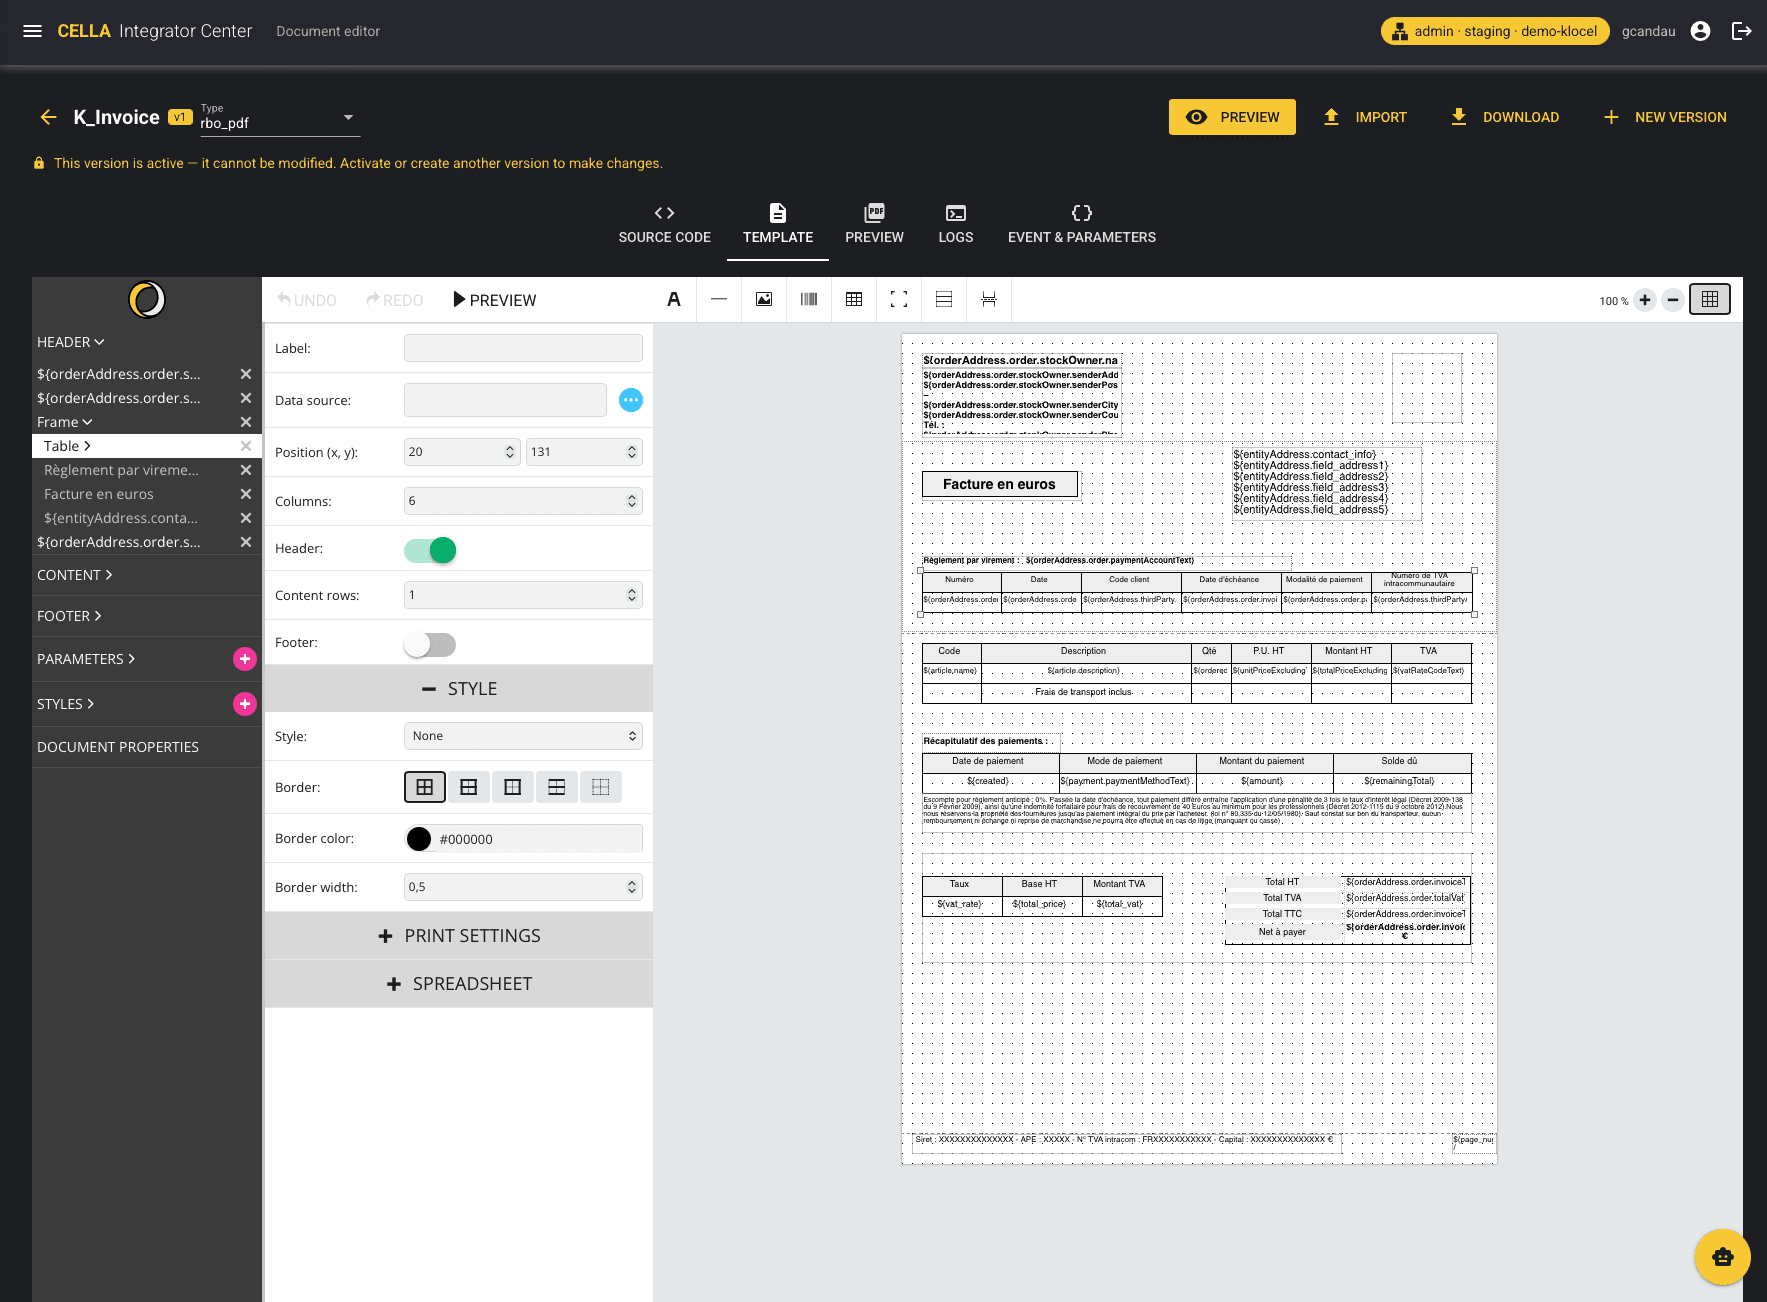
Task: Switch to the LOGS tab
Action: pos(956,225)
